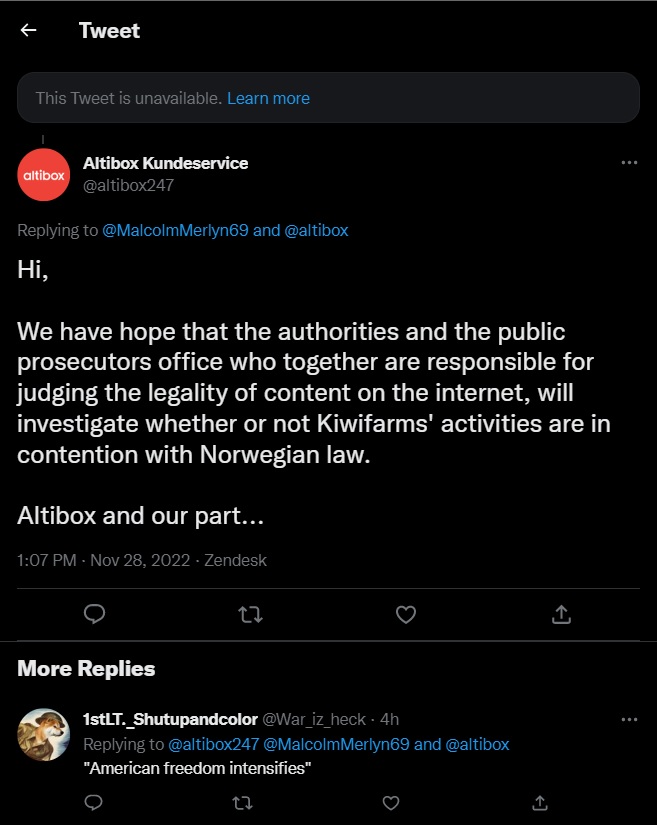Like the Altibox Kundeservice tweet
This screenshot has height=825, width=657.
click(x=405, y=614)
